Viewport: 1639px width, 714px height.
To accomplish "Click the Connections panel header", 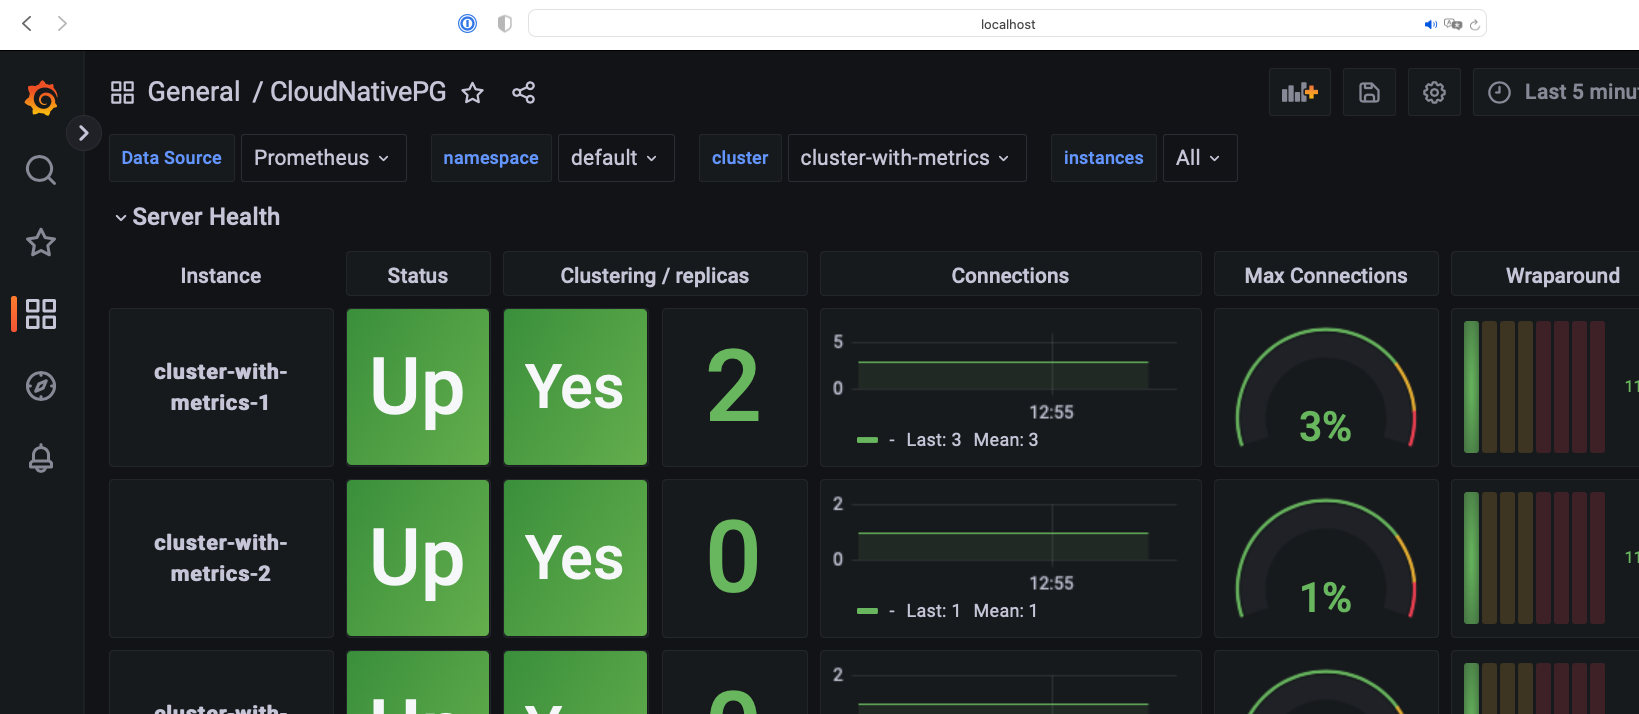I will click(x=1010, y=276).
